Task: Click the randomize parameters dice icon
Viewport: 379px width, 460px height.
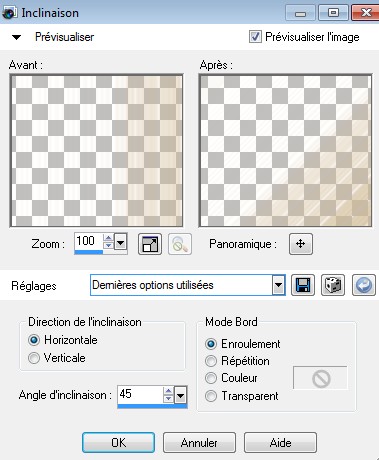Action: click(333, 285)
